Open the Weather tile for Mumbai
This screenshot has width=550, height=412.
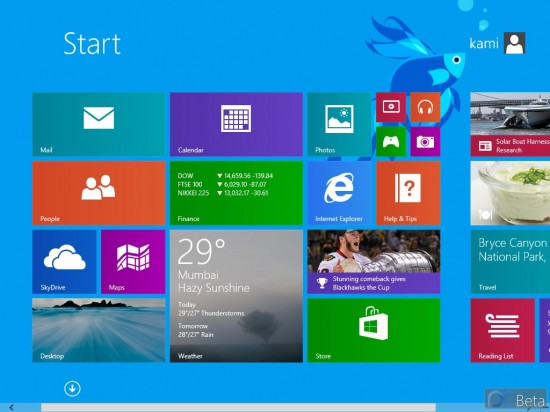pos(236,296)
